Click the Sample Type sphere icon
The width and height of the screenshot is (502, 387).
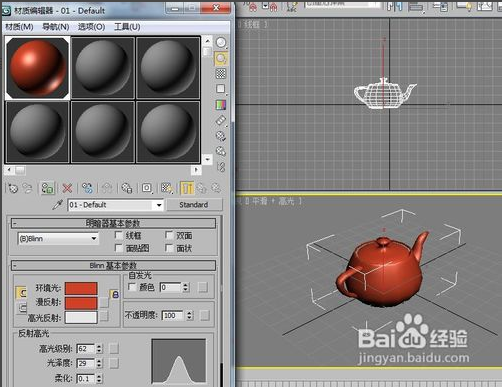[x=221, y=42]
